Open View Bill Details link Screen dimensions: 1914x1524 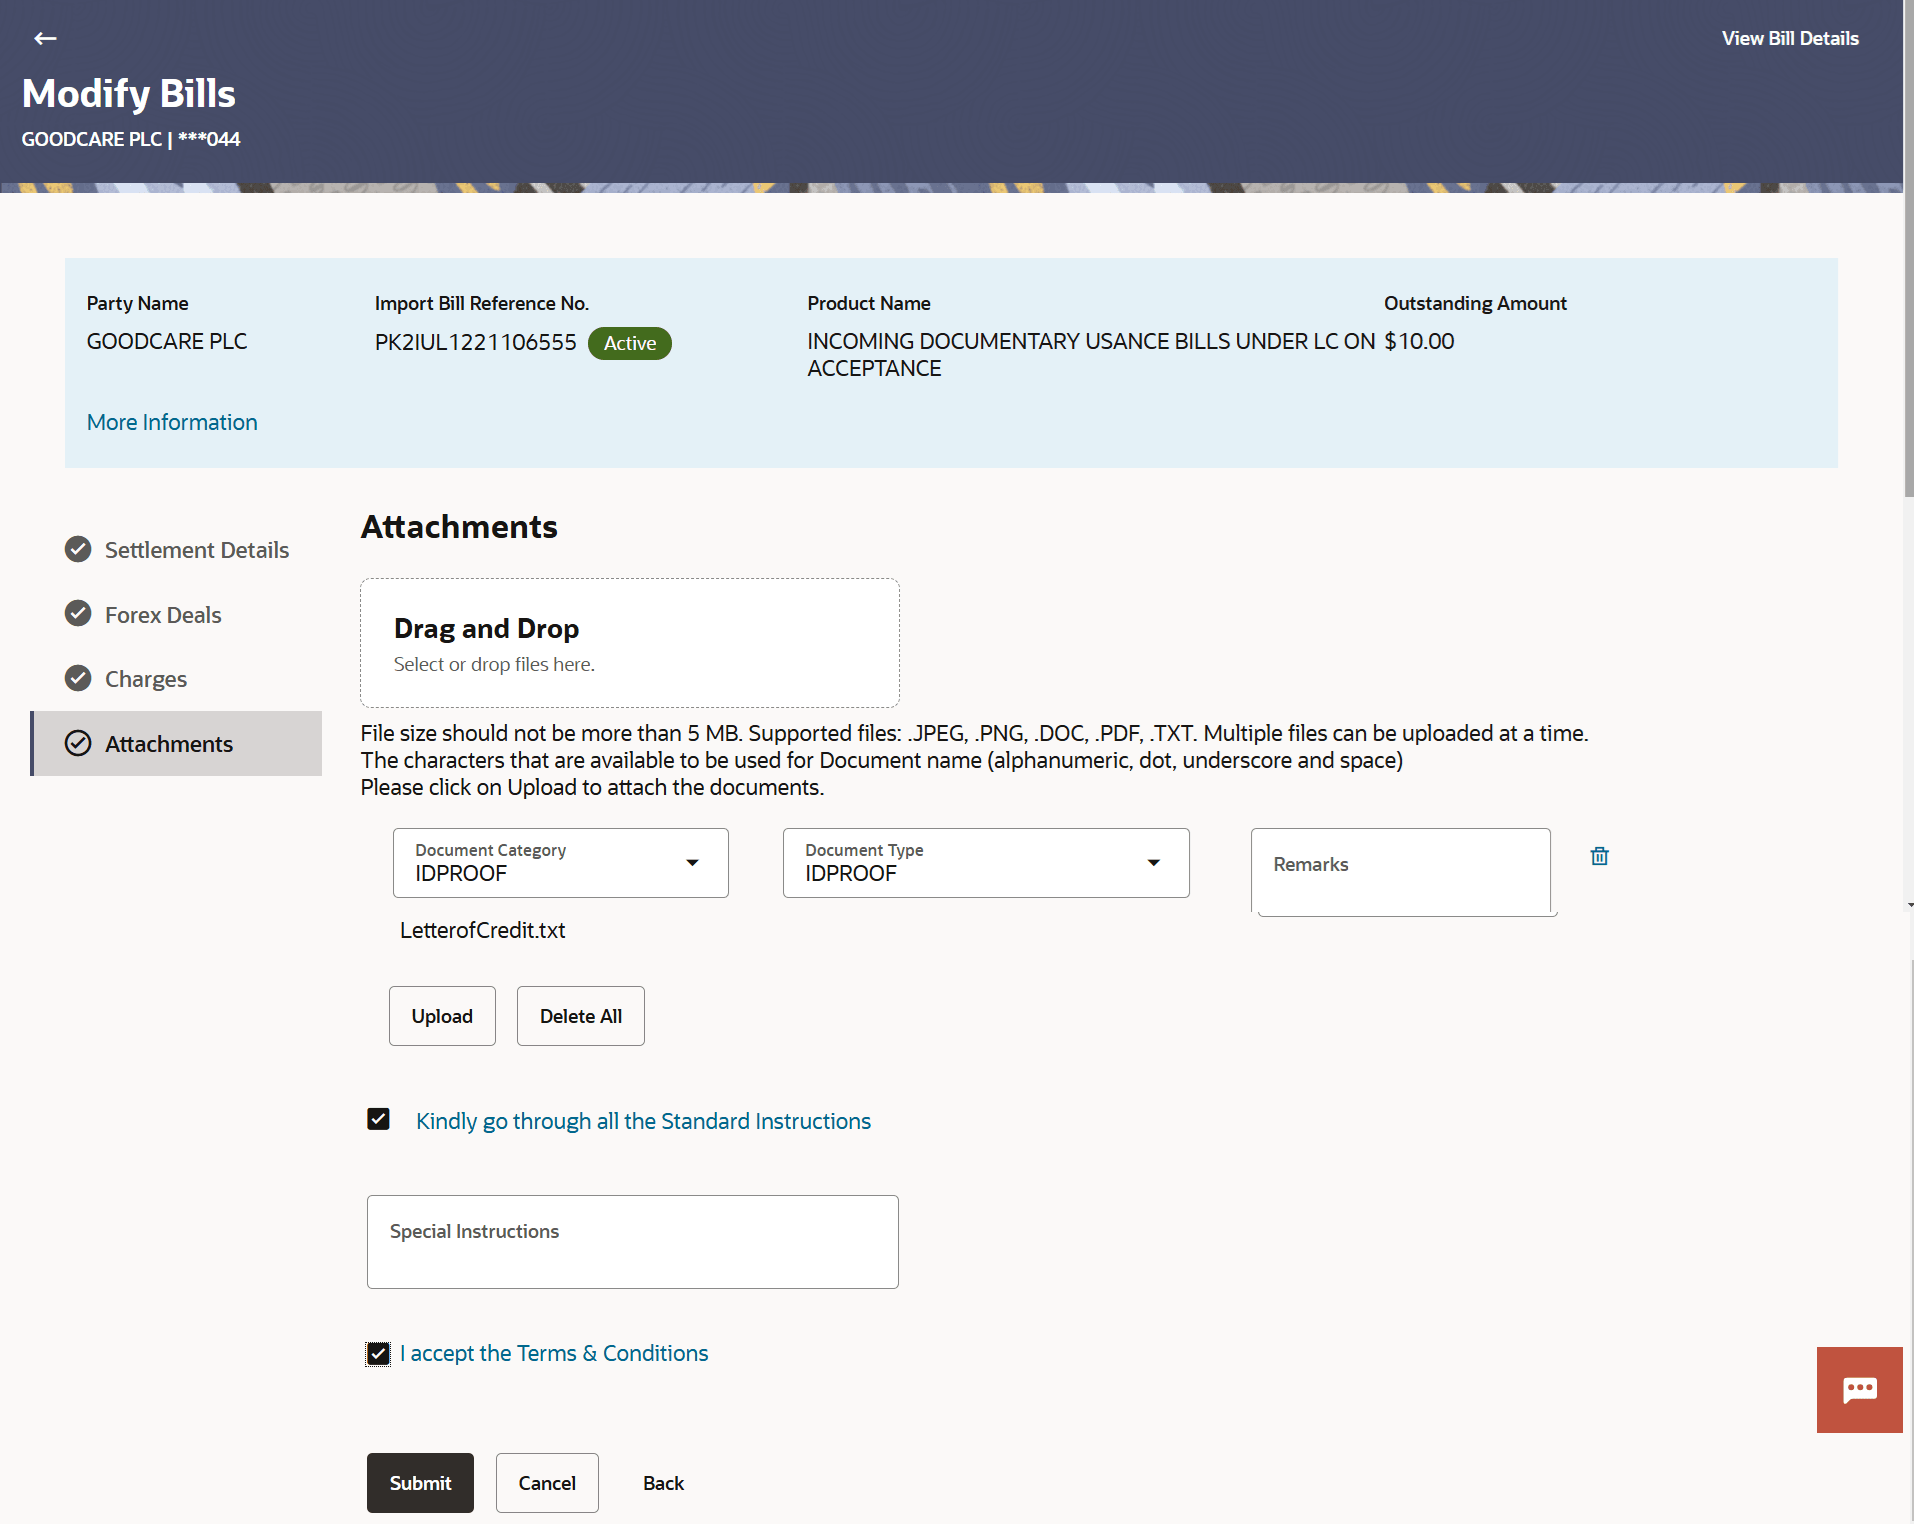1790,38
